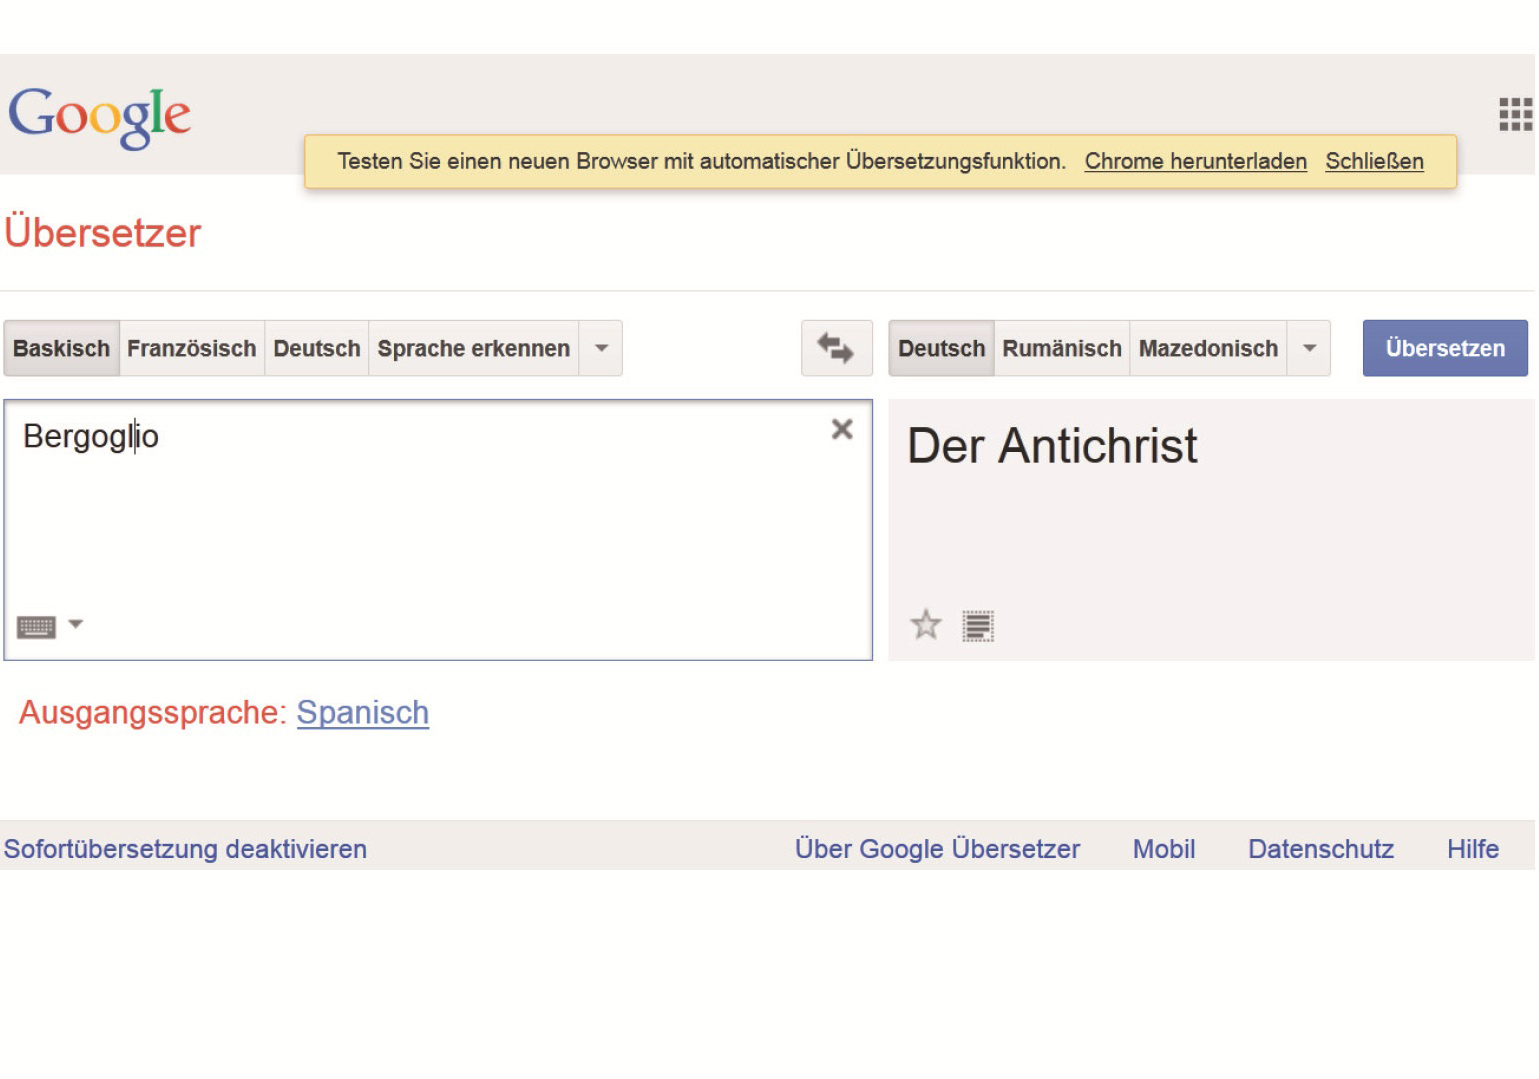Open the Google apps grid
1539x1079 pixels.
1514,114
